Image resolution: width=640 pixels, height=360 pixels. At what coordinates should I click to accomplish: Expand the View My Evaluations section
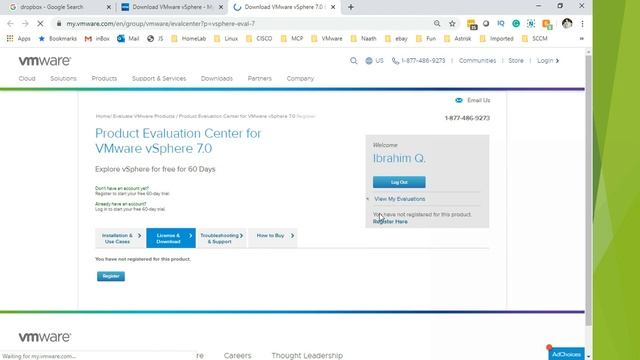pyautogui.click(x=400, y=199)
